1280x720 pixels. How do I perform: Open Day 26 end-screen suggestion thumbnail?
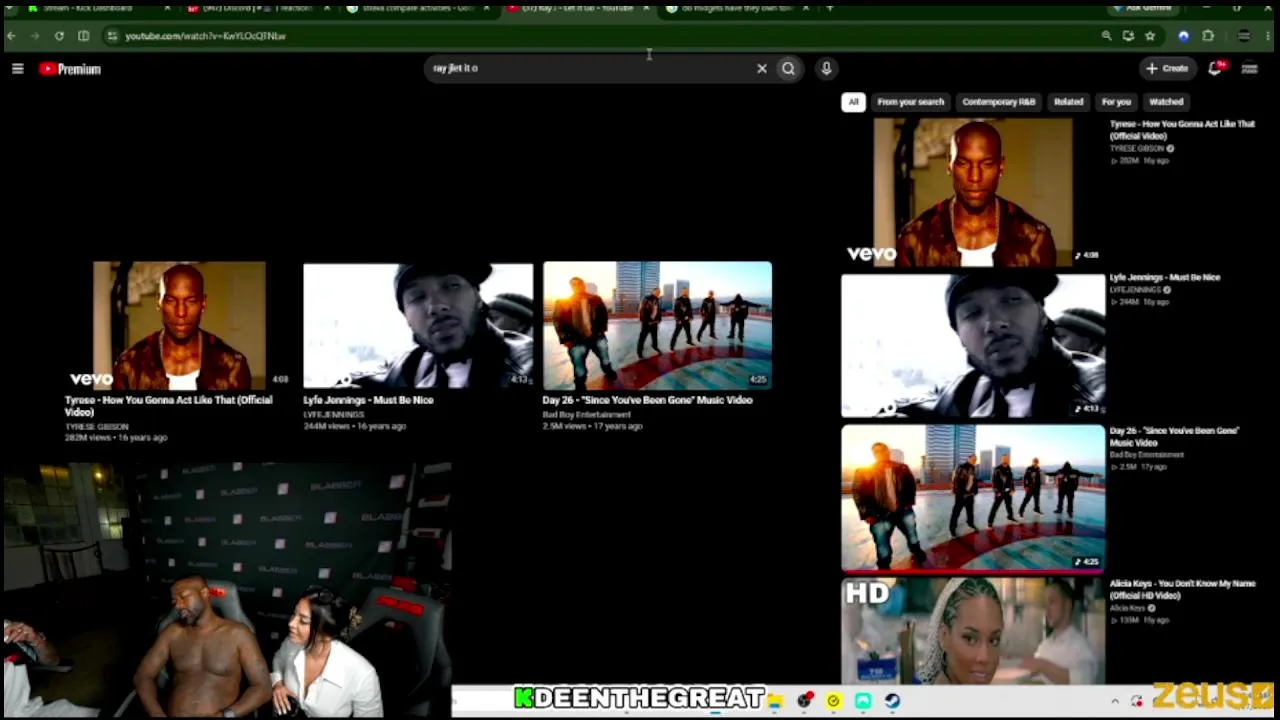657,325
